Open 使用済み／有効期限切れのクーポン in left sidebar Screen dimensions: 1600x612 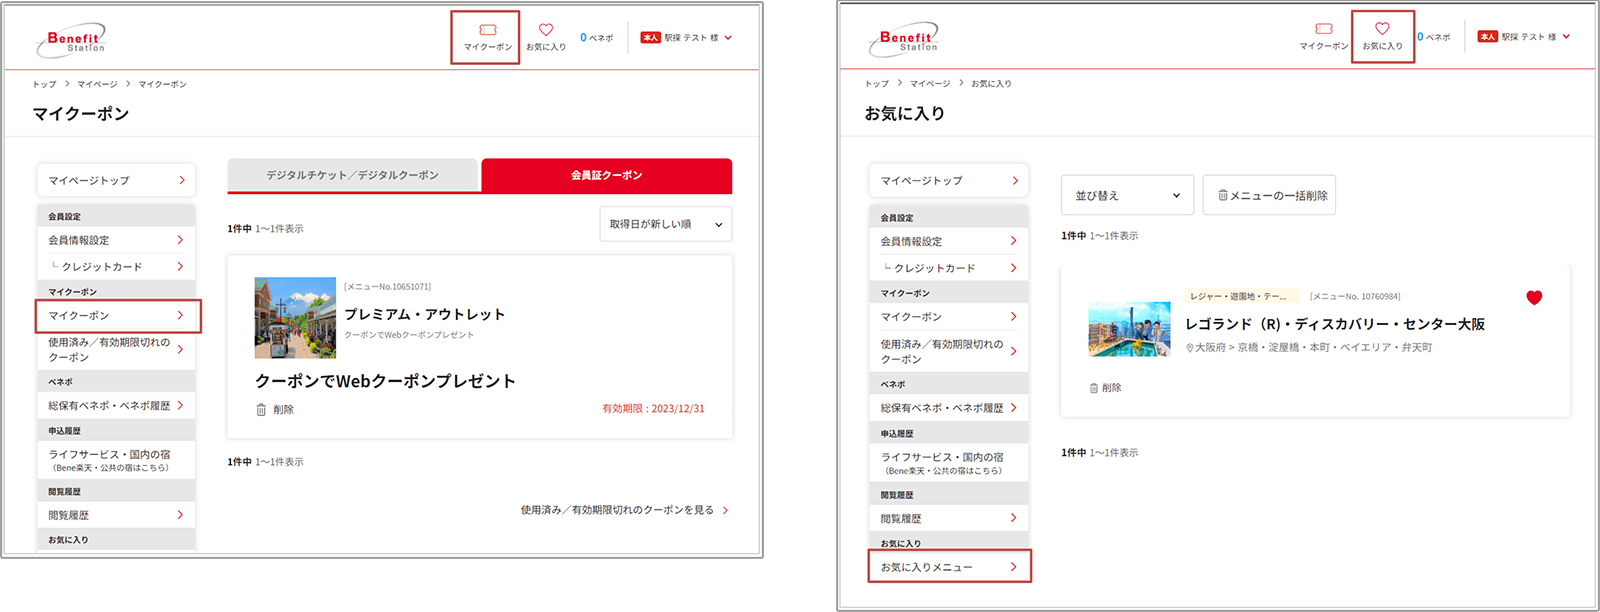pos(116,350)
